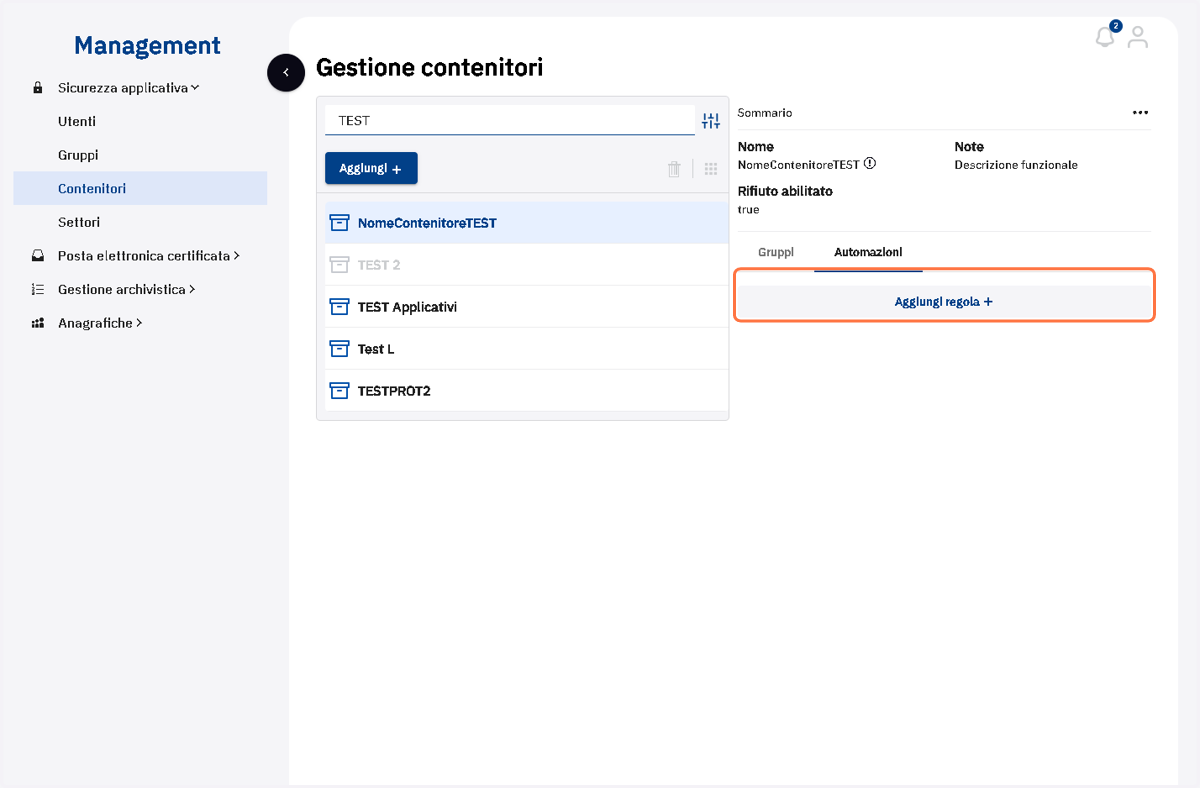Go to Utenti in the sidebar

pyautogui.click(x=77, y=121)
